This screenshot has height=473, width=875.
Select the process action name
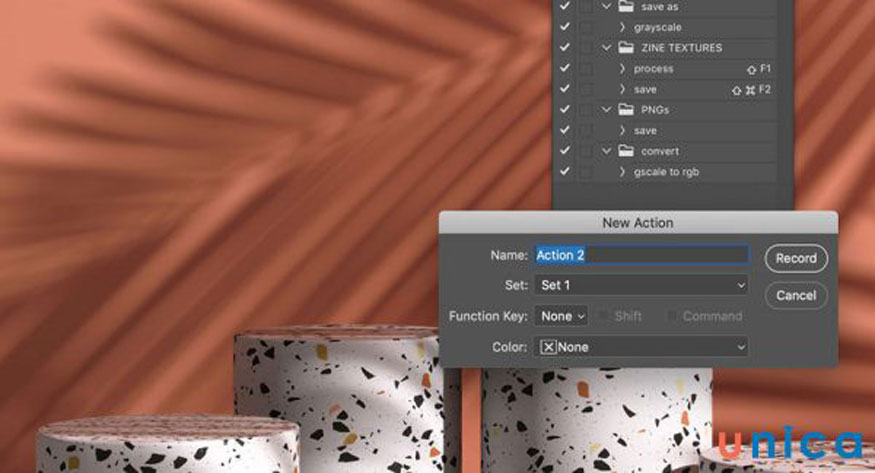click(x=653, y=69)
